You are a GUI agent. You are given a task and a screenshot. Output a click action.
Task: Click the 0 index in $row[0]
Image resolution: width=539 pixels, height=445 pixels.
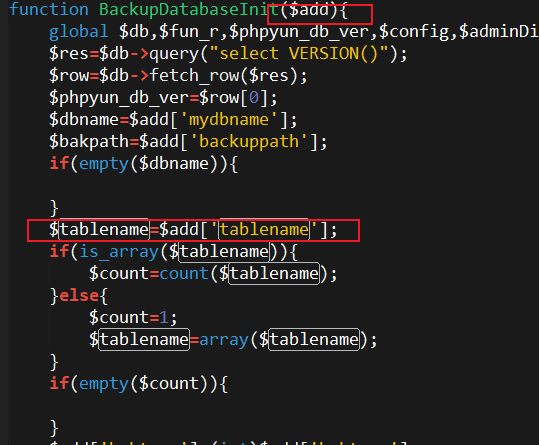point(254,98)
